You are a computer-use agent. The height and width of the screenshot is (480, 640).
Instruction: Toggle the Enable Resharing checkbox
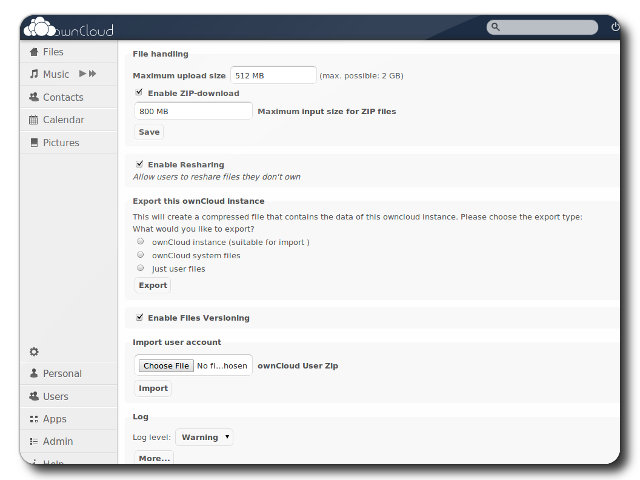point(139,164)
